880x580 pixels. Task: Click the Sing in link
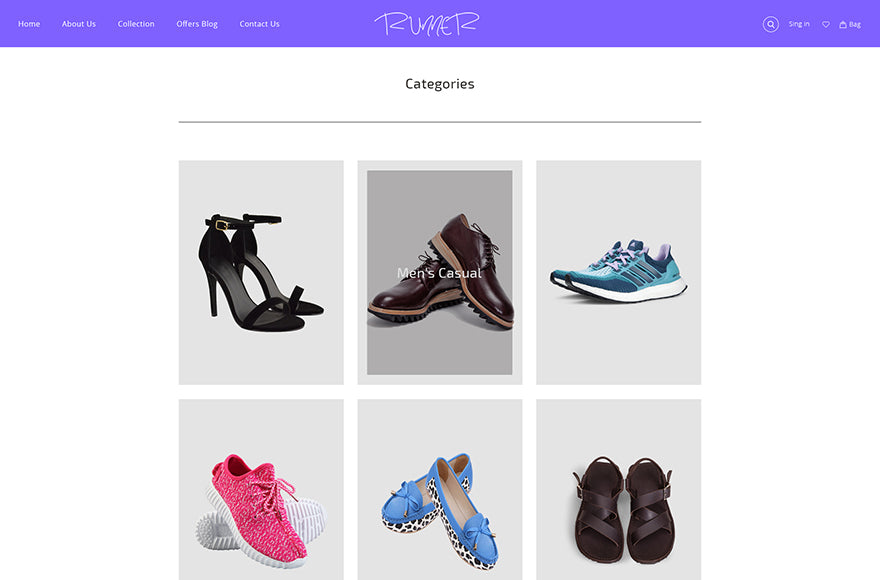[x=799, y=24]
